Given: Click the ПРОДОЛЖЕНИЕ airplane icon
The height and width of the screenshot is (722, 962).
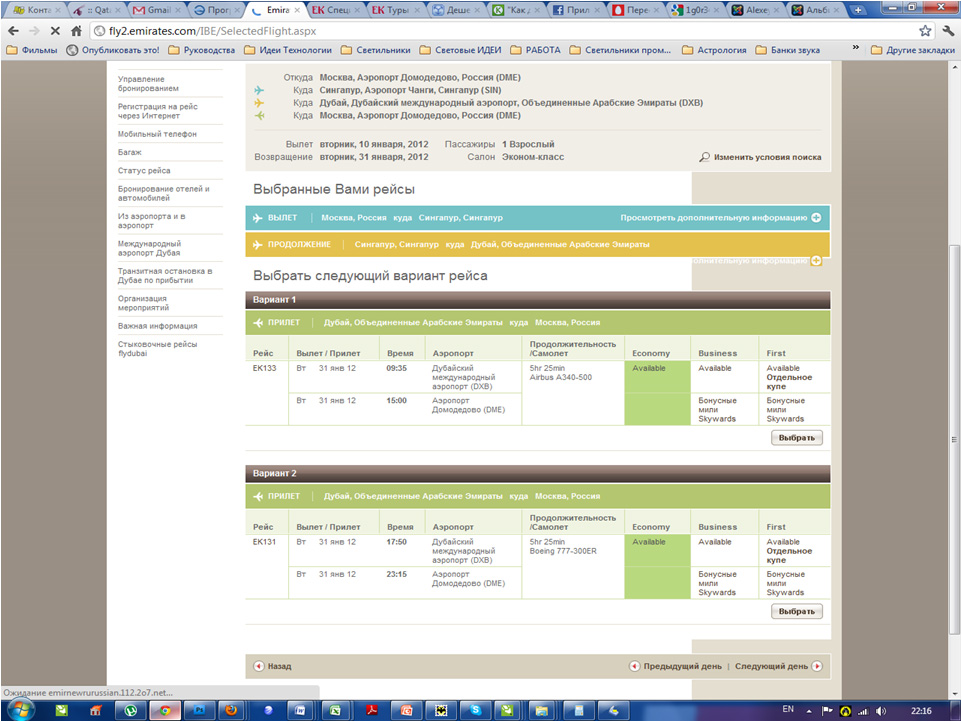Looking at the screenshot, I should pyautogui.click(x=257, y=244).
